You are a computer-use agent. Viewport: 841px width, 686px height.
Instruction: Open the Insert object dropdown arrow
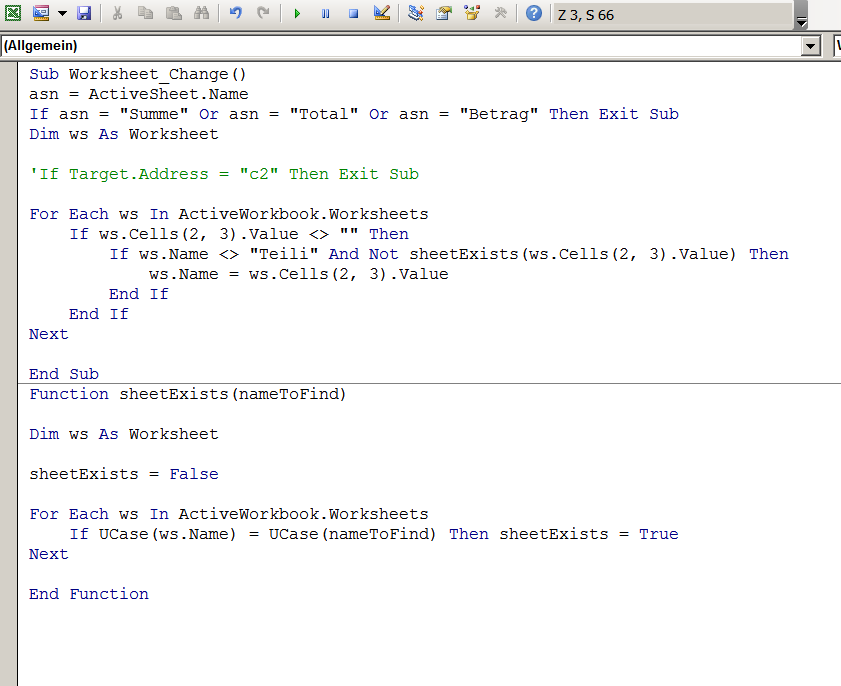(x=62, y=13)
